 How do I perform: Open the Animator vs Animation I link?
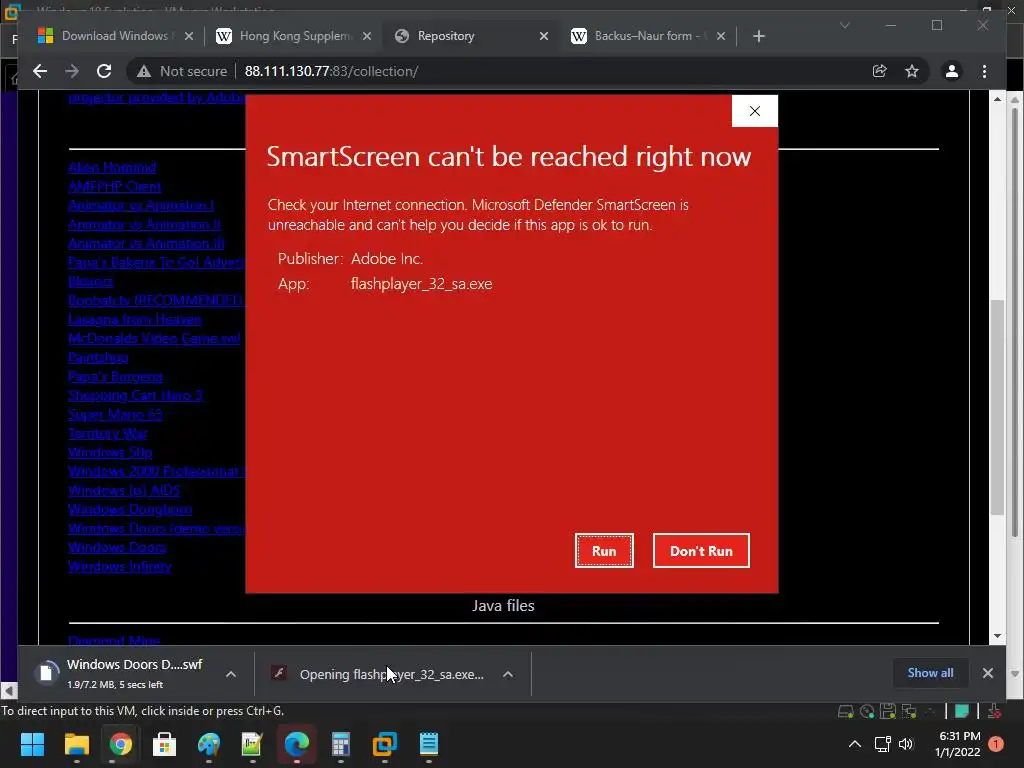point(141,205)
